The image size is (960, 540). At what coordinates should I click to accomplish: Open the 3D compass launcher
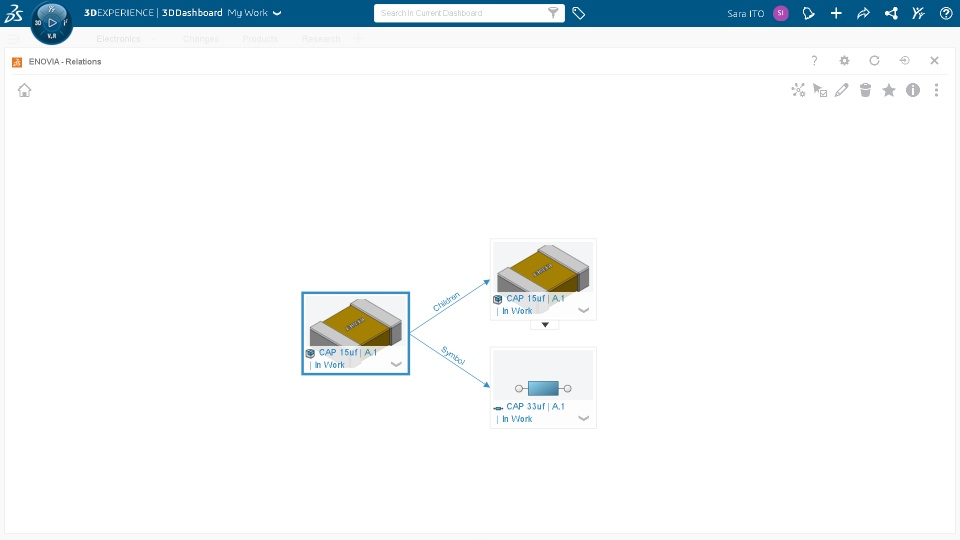pyautogui.click(x=52, y=23)
